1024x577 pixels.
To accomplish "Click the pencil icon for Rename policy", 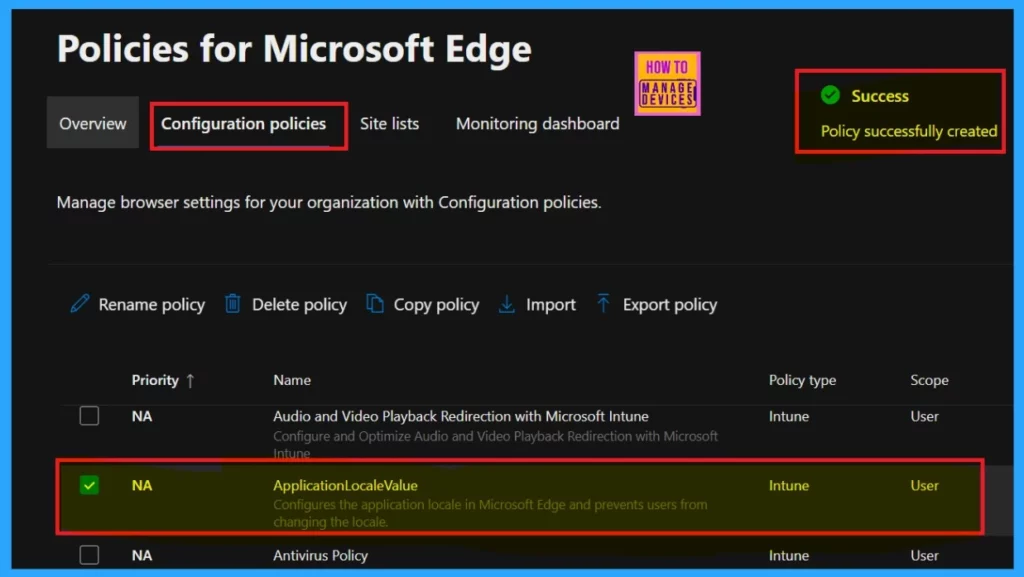I will pos(80,304).
